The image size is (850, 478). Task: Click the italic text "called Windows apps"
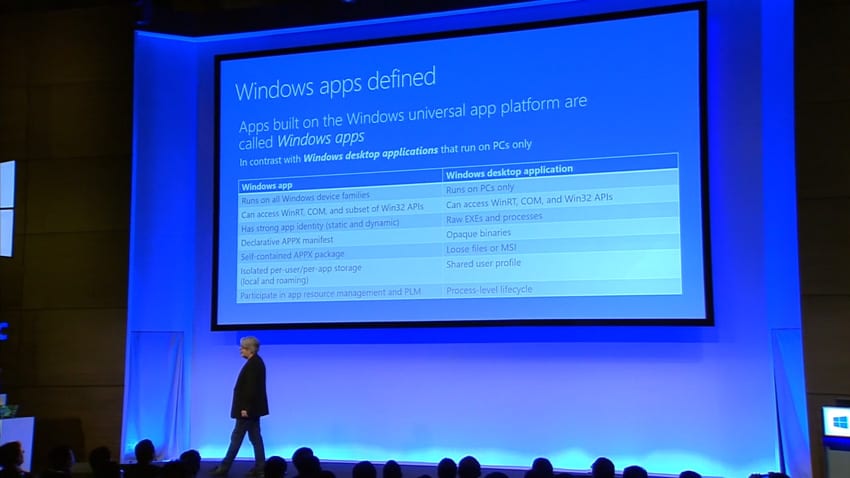[x=301, y=140]
